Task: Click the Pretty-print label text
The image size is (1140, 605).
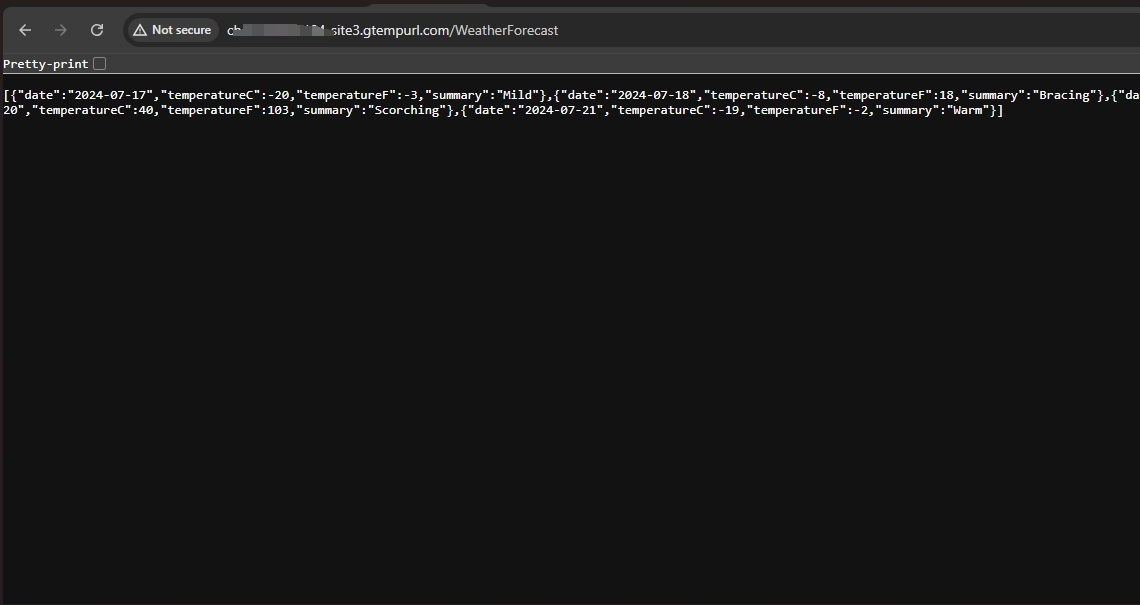Action: [45, 64]
